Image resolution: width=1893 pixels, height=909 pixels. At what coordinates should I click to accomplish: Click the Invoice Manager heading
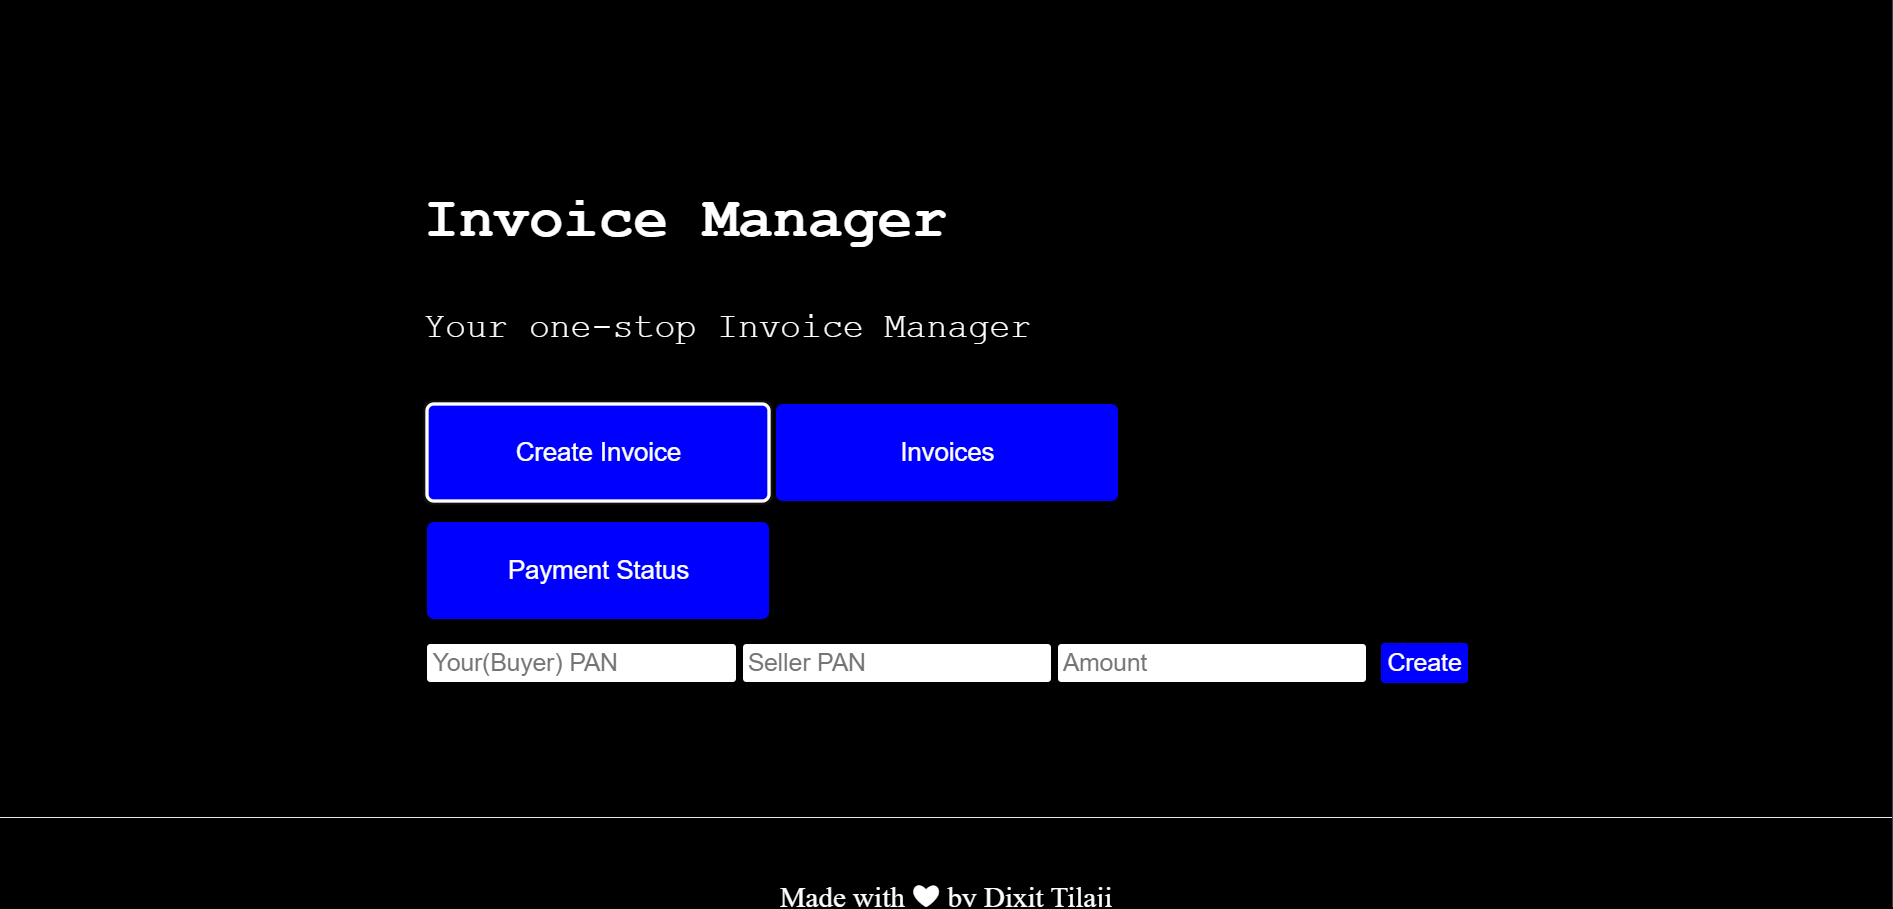tap(686, 221)
